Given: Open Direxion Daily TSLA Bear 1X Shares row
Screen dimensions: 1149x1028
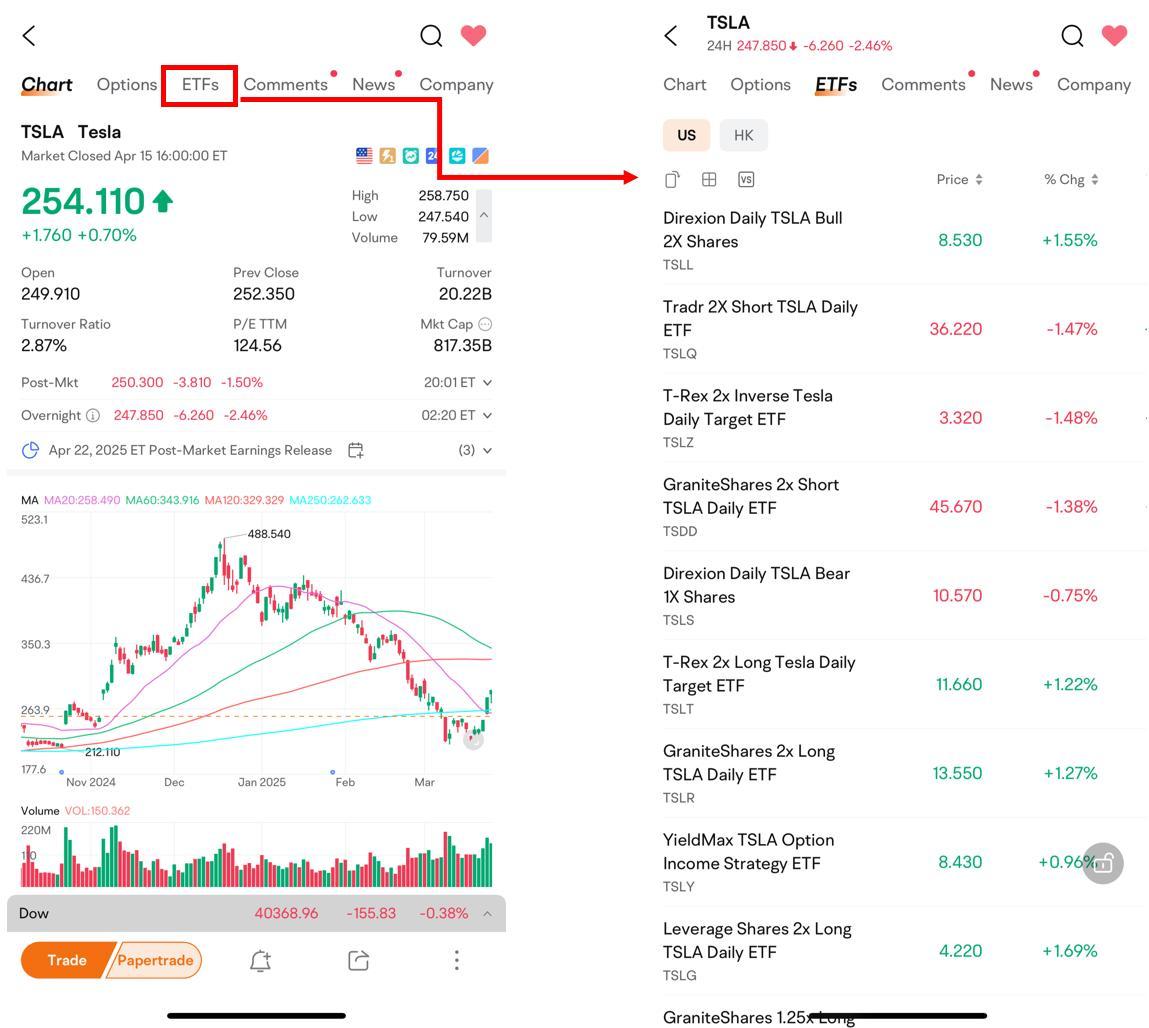Looking at the screenshot, I should 904,596.
